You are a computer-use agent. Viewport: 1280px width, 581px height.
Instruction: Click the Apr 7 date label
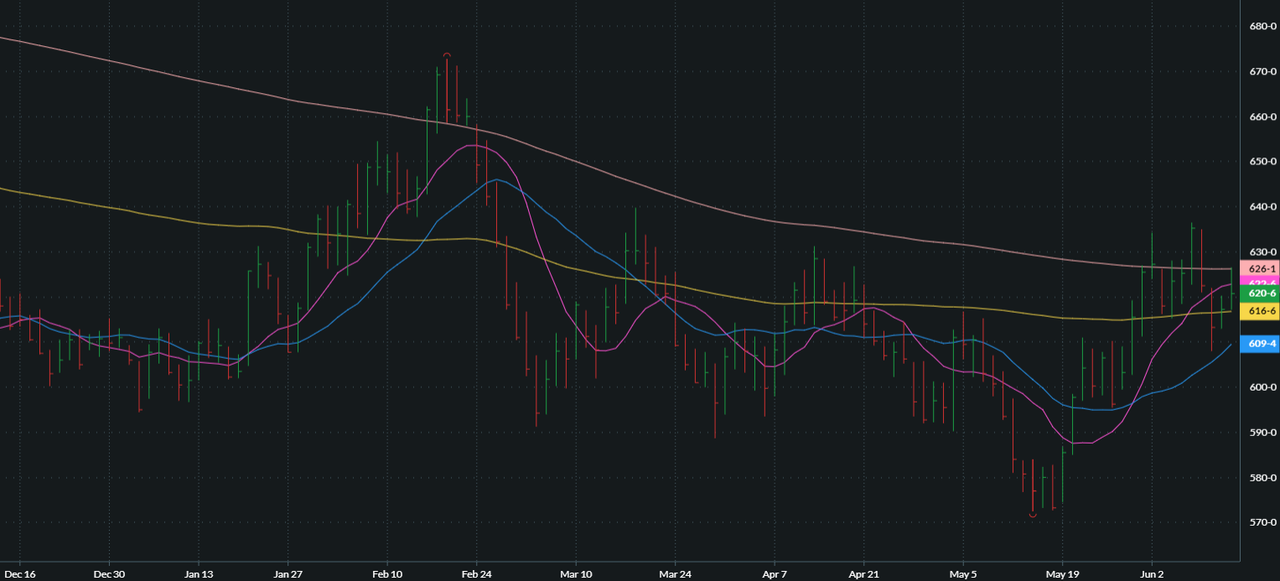tap(774, 574)
